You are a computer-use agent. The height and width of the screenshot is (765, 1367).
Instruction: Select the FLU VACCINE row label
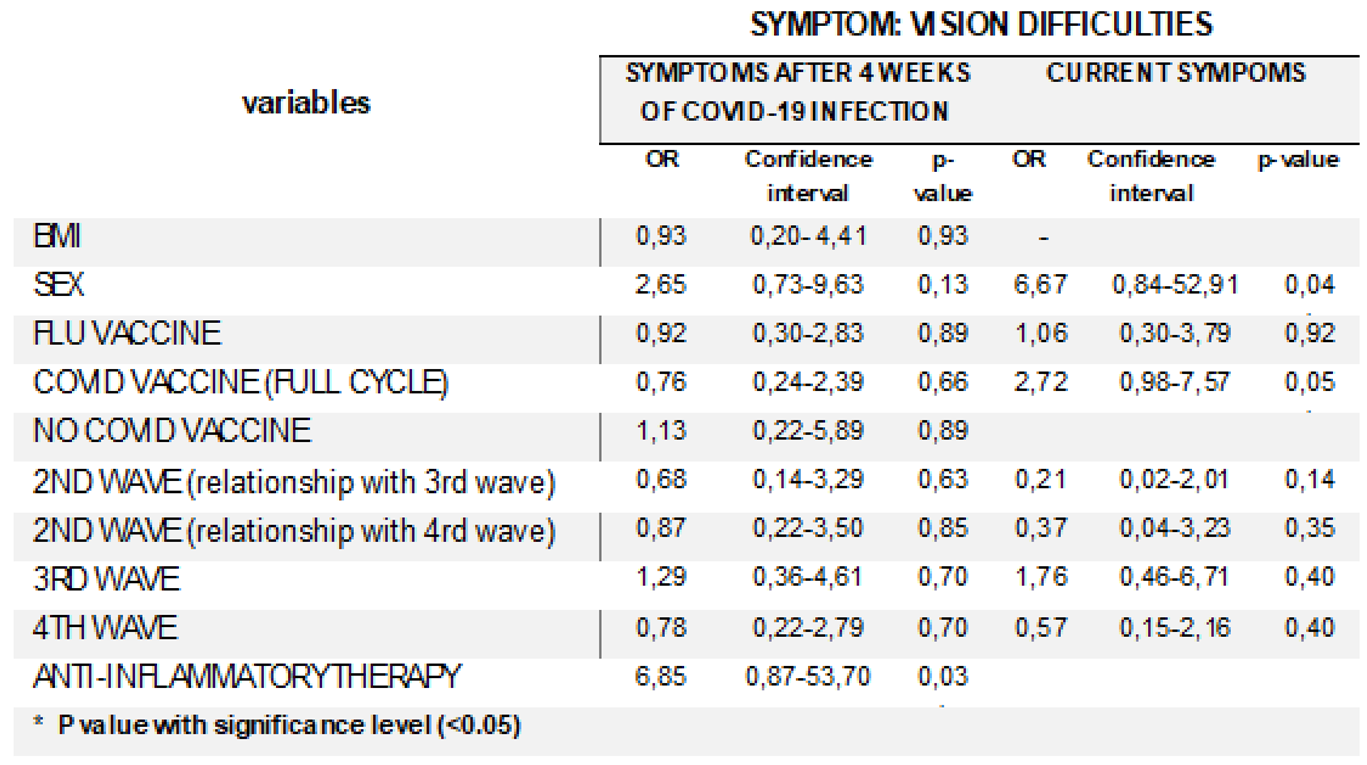(127, 333)
